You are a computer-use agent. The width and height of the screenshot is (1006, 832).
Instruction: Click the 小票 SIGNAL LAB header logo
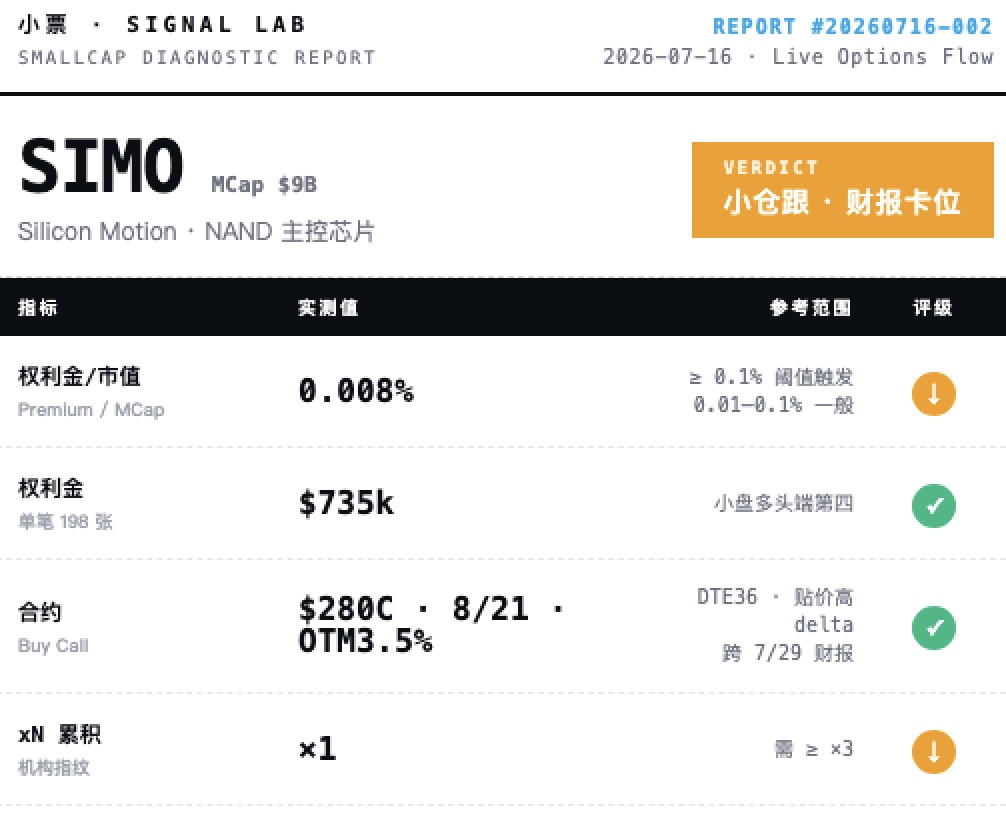tap(162, 24)
